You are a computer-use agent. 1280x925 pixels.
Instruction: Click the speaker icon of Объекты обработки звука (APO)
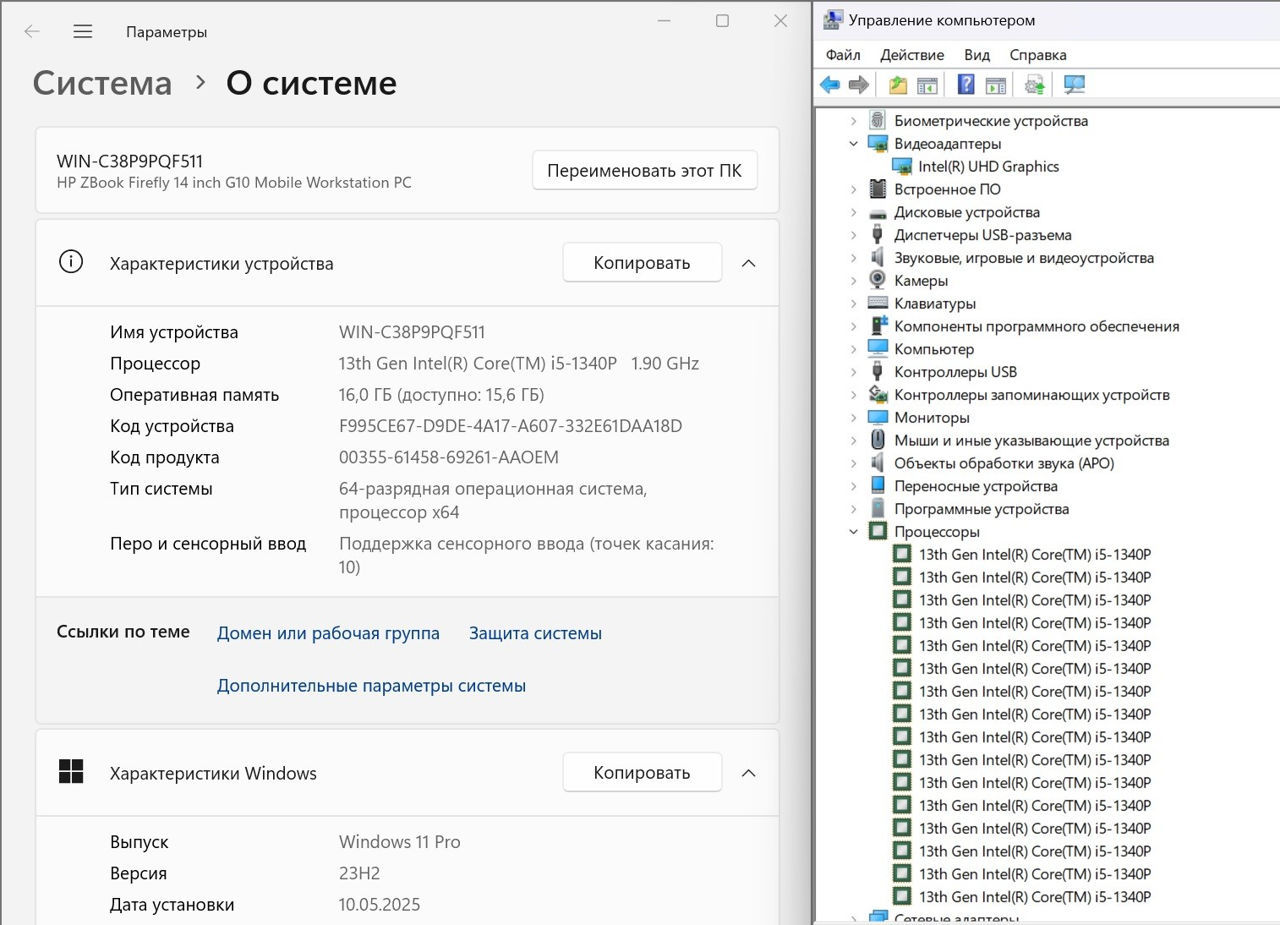[x=877, y=463]
